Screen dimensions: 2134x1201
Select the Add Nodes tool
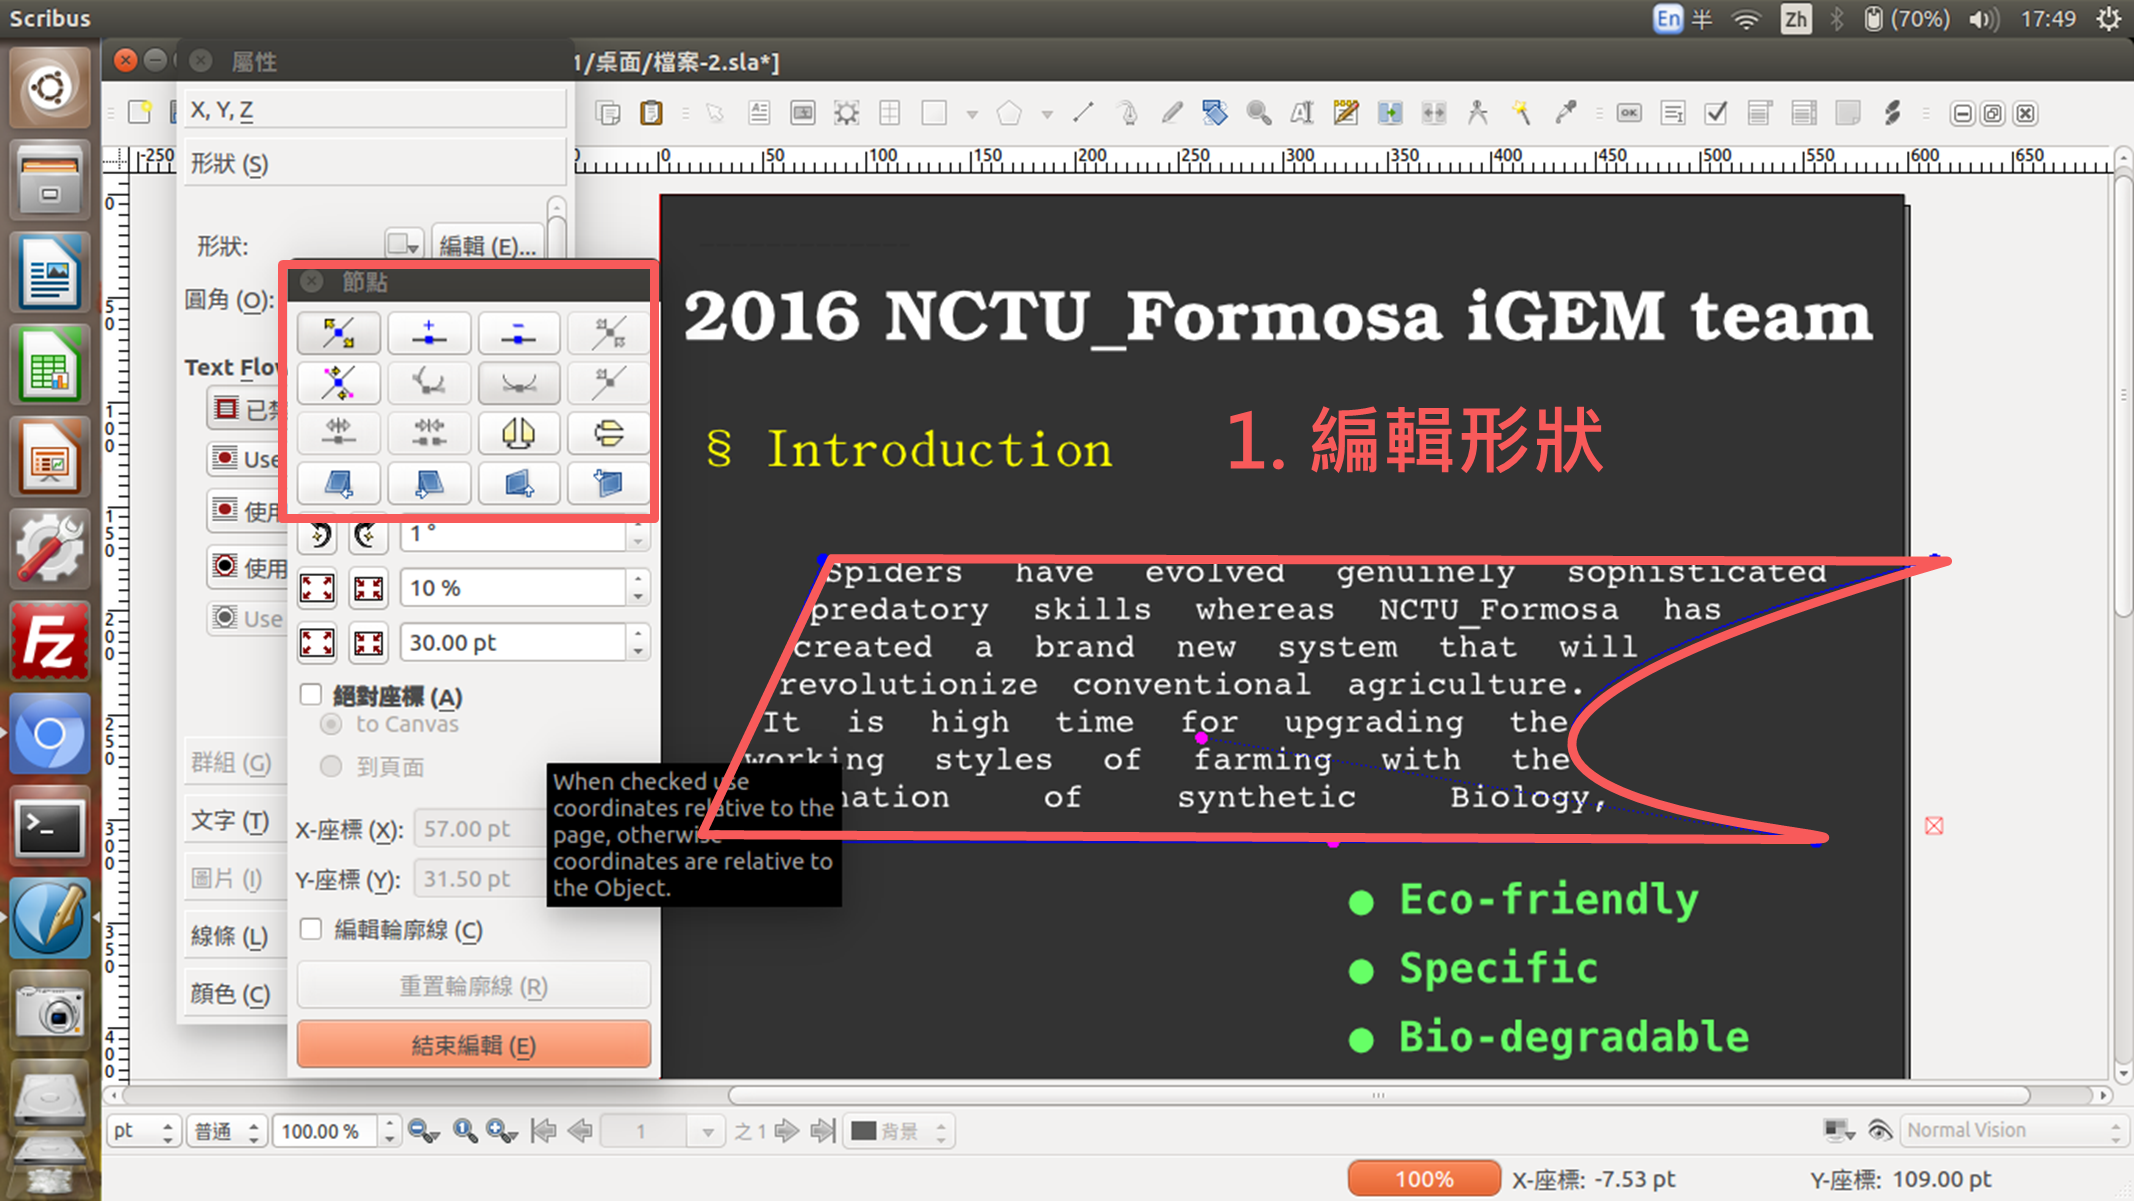pyautogui.click(x=429, y=333)
